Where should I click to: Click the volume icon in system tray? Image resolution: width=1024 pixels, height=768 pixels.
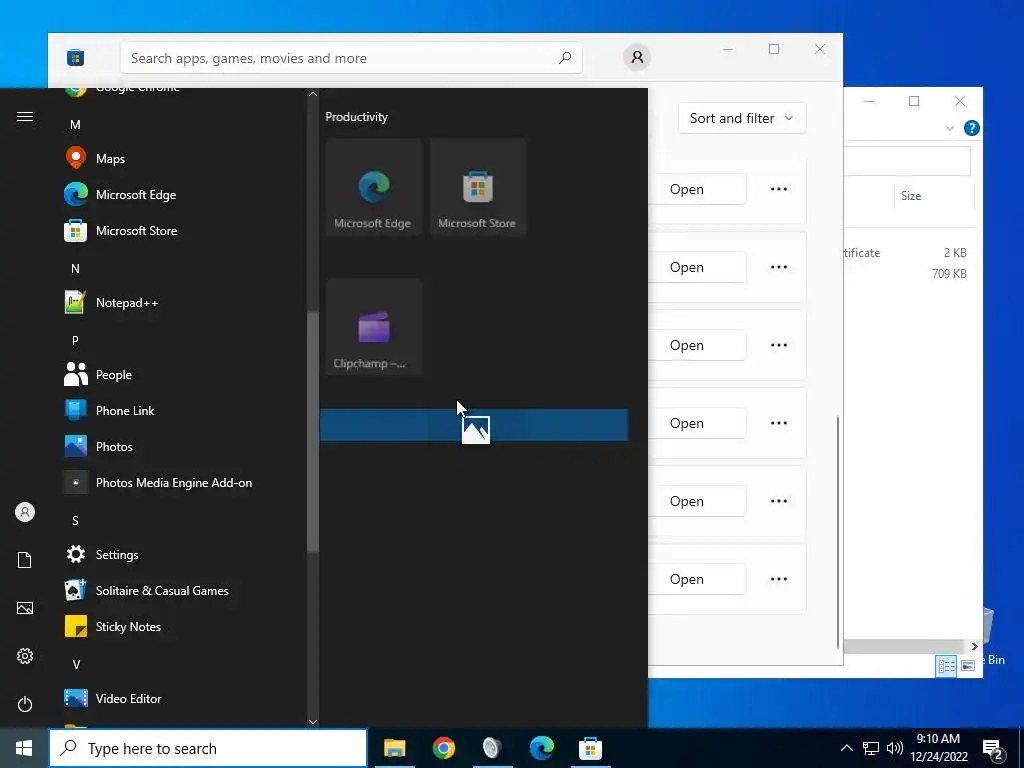895,748
